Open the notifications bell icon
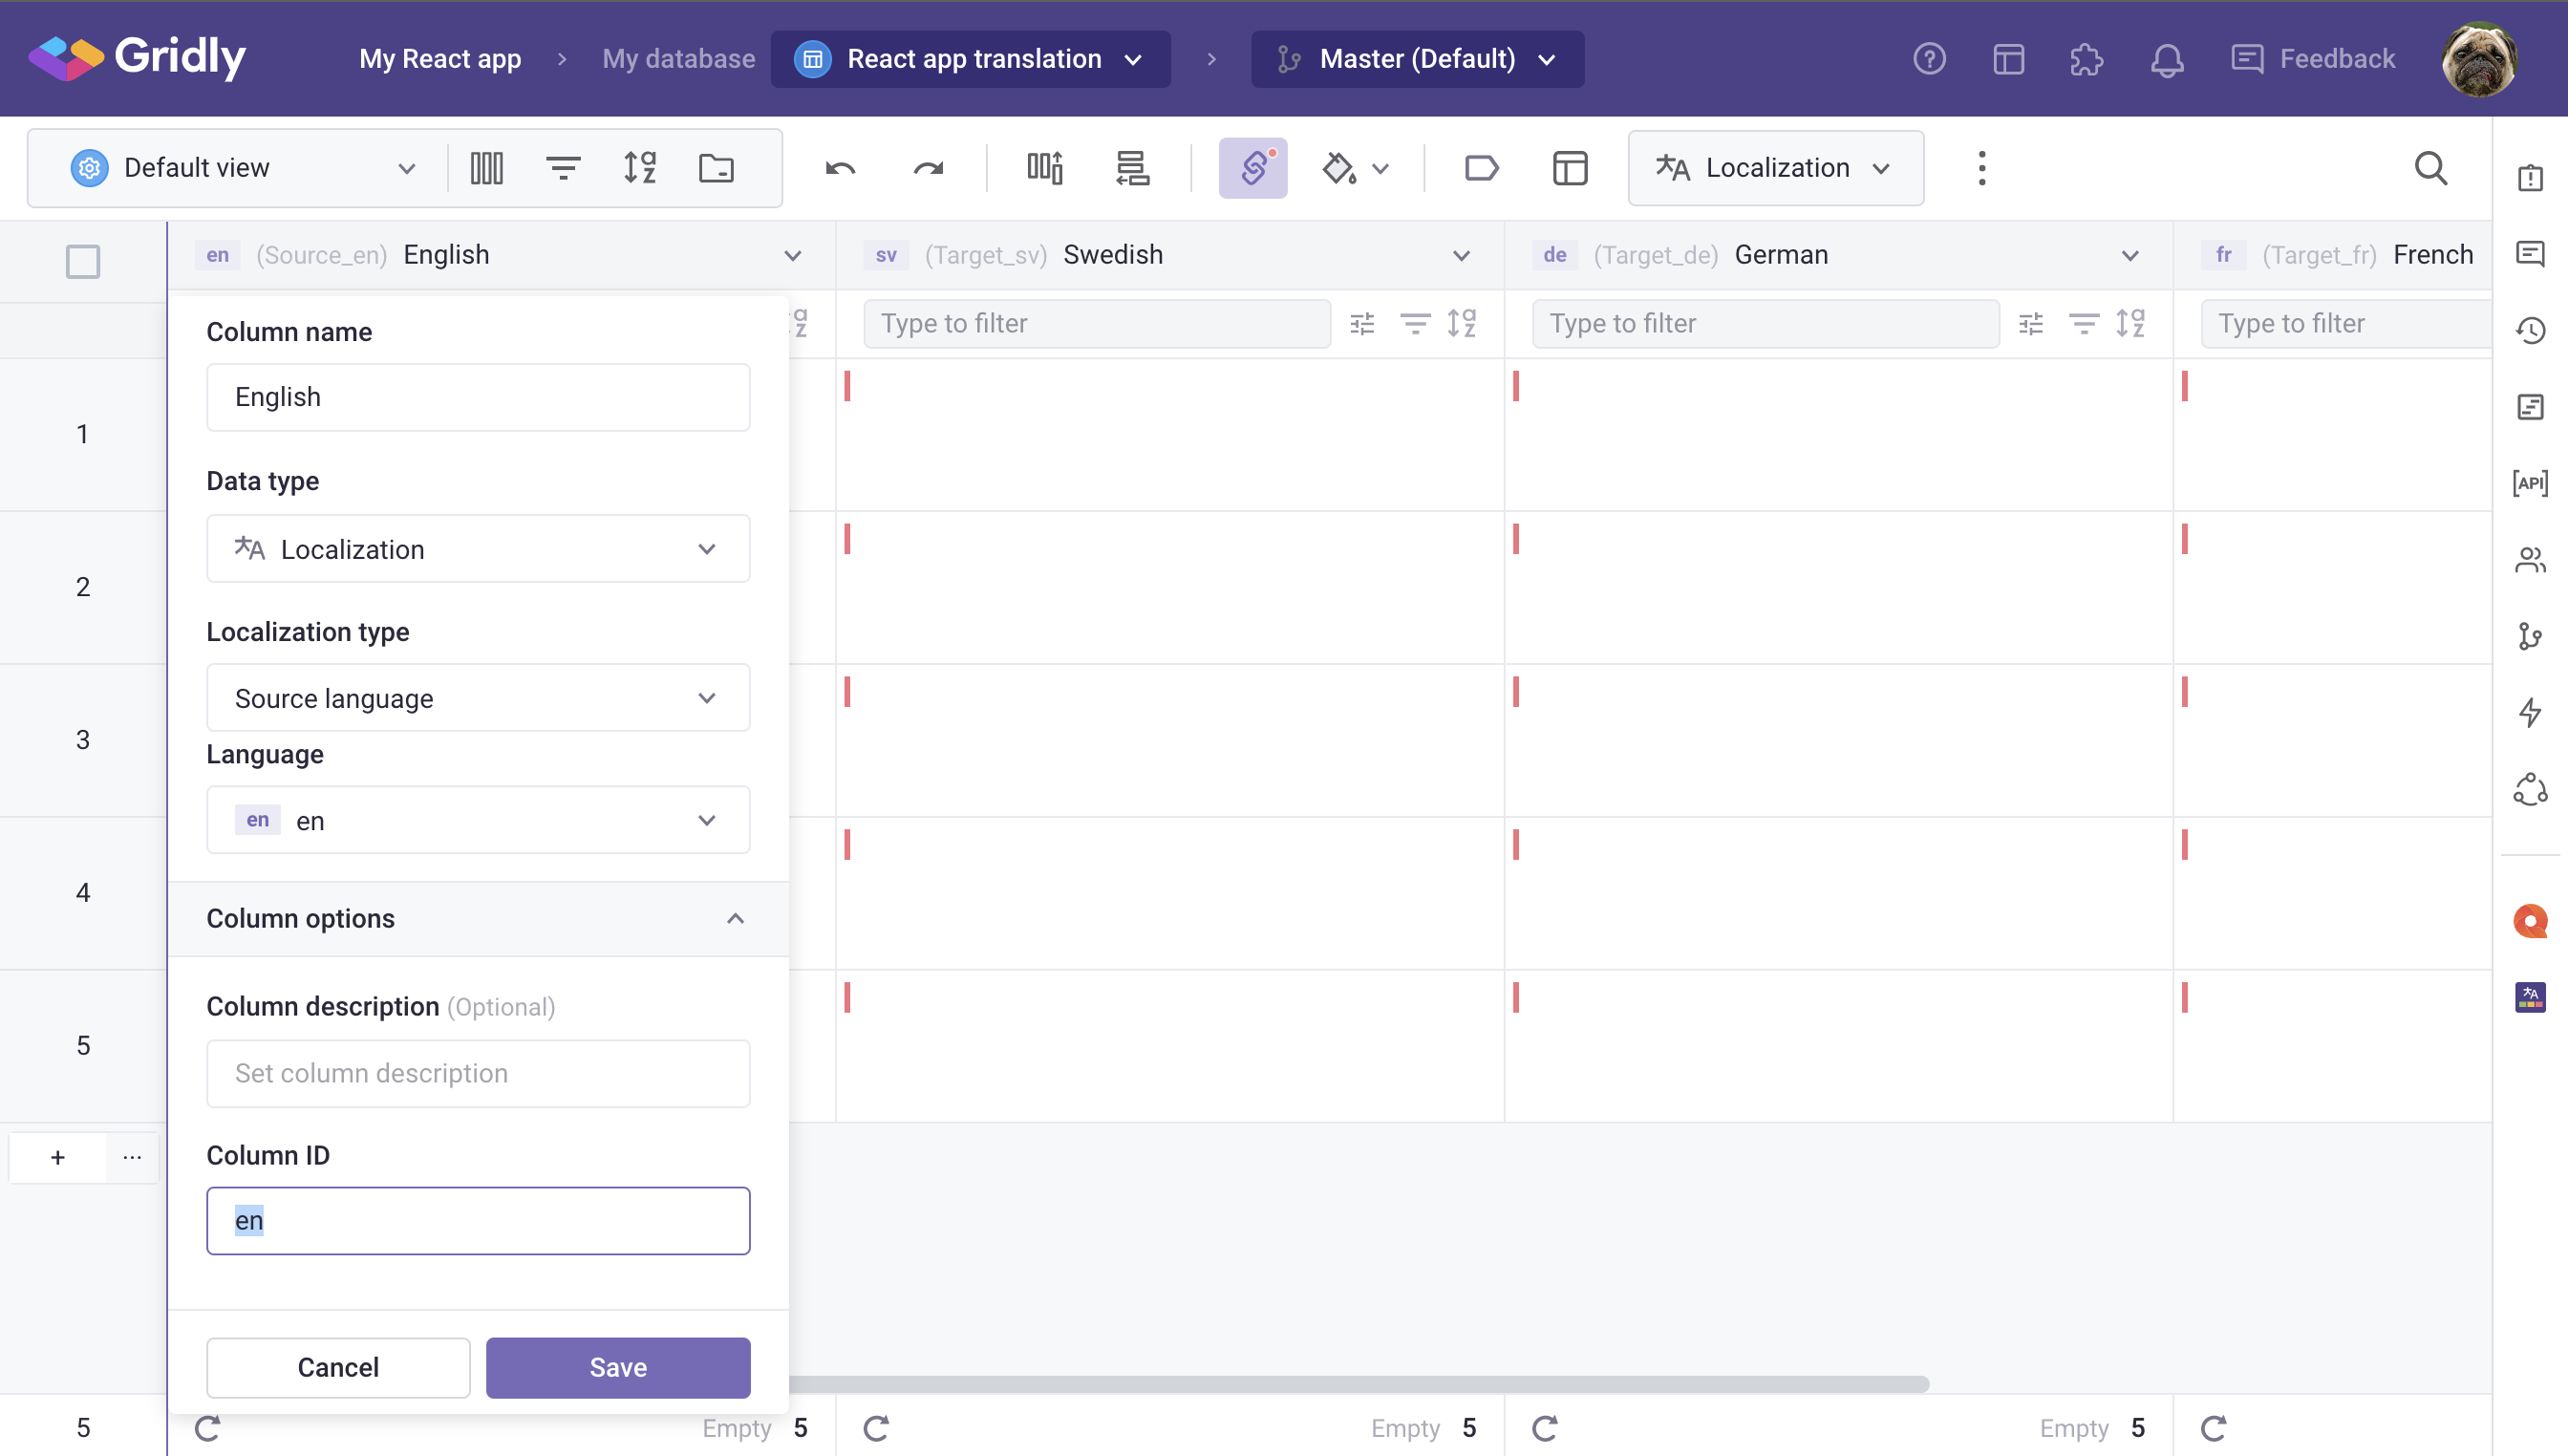The width and height of the screenshot is (2568, 1456). point(2167,59)
